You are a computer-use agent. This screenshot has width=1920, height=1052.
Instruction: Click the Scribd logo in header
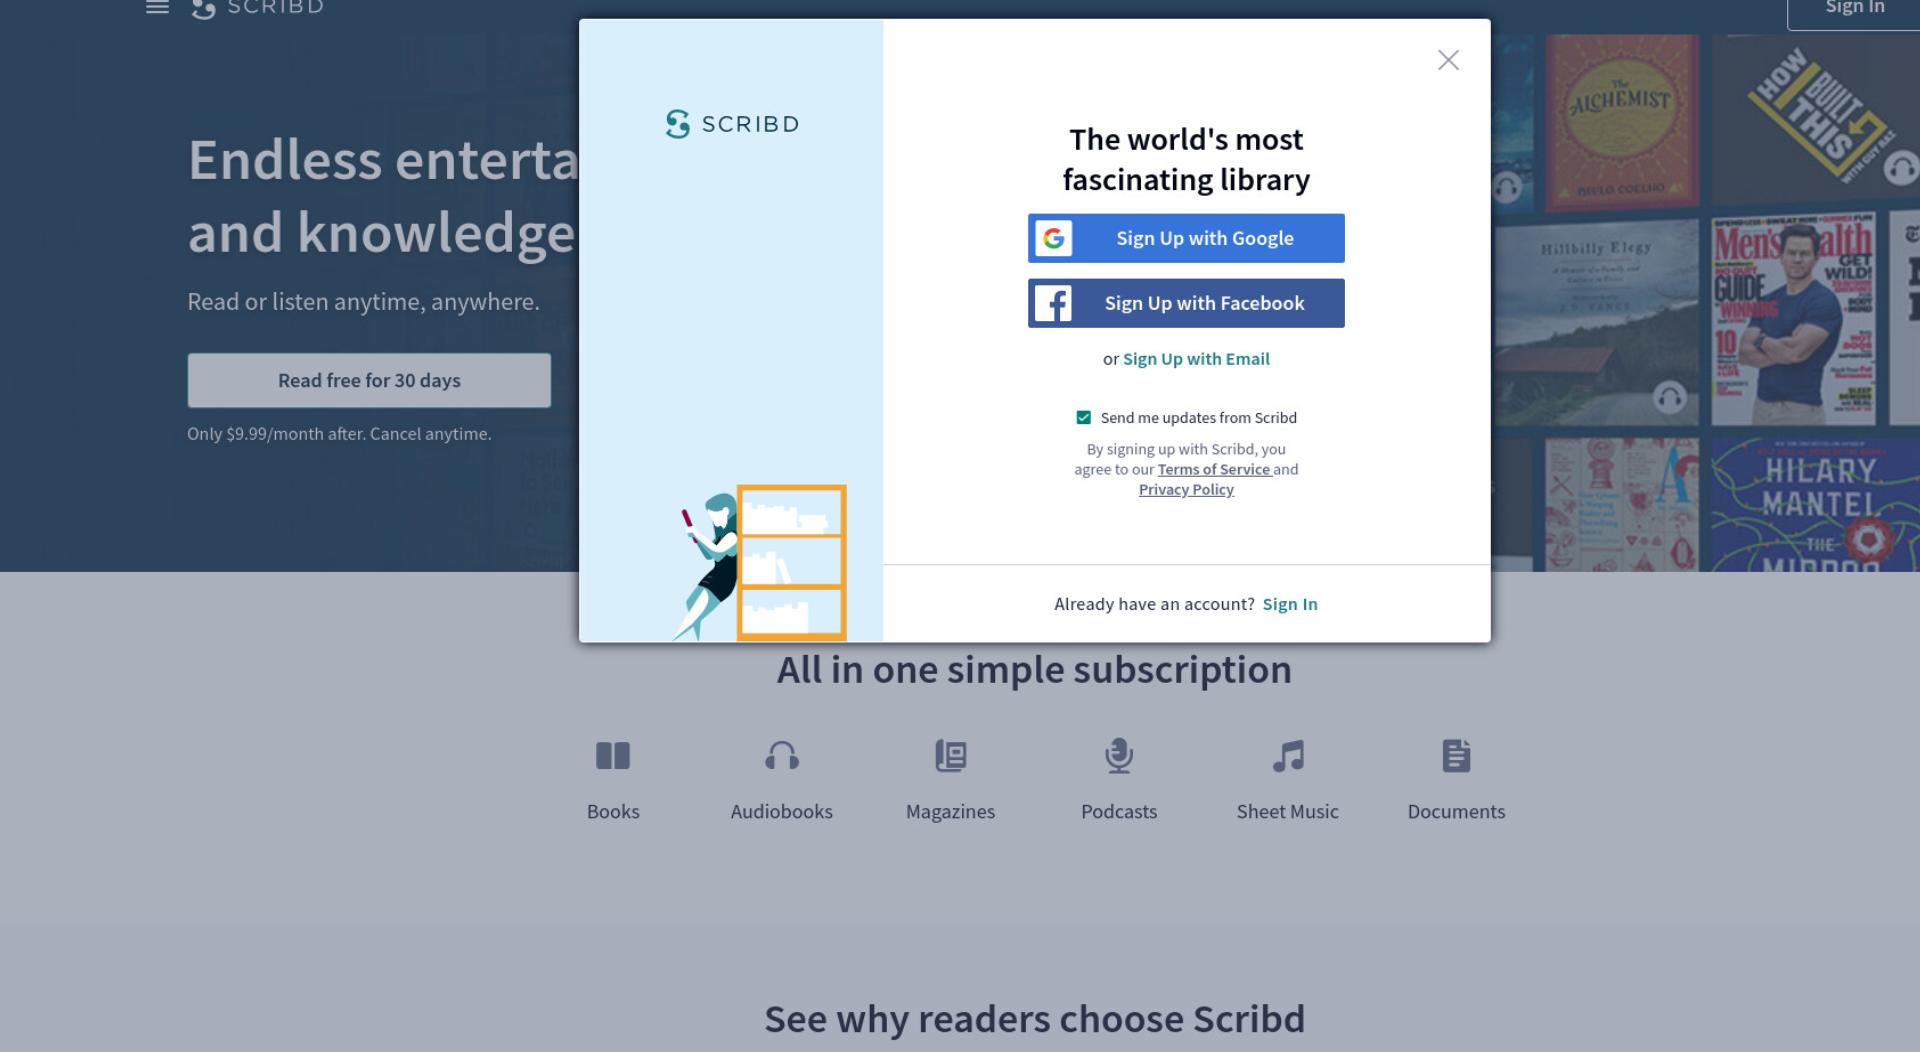tap(257, 8)
